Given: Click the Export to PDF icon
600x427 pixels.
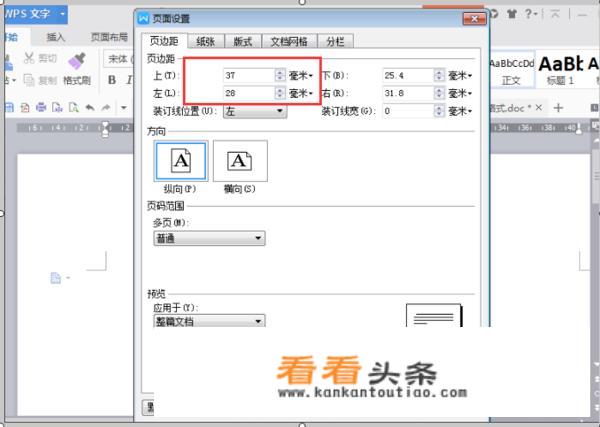Looking at the screenshot, I should (x=25, y=108).
